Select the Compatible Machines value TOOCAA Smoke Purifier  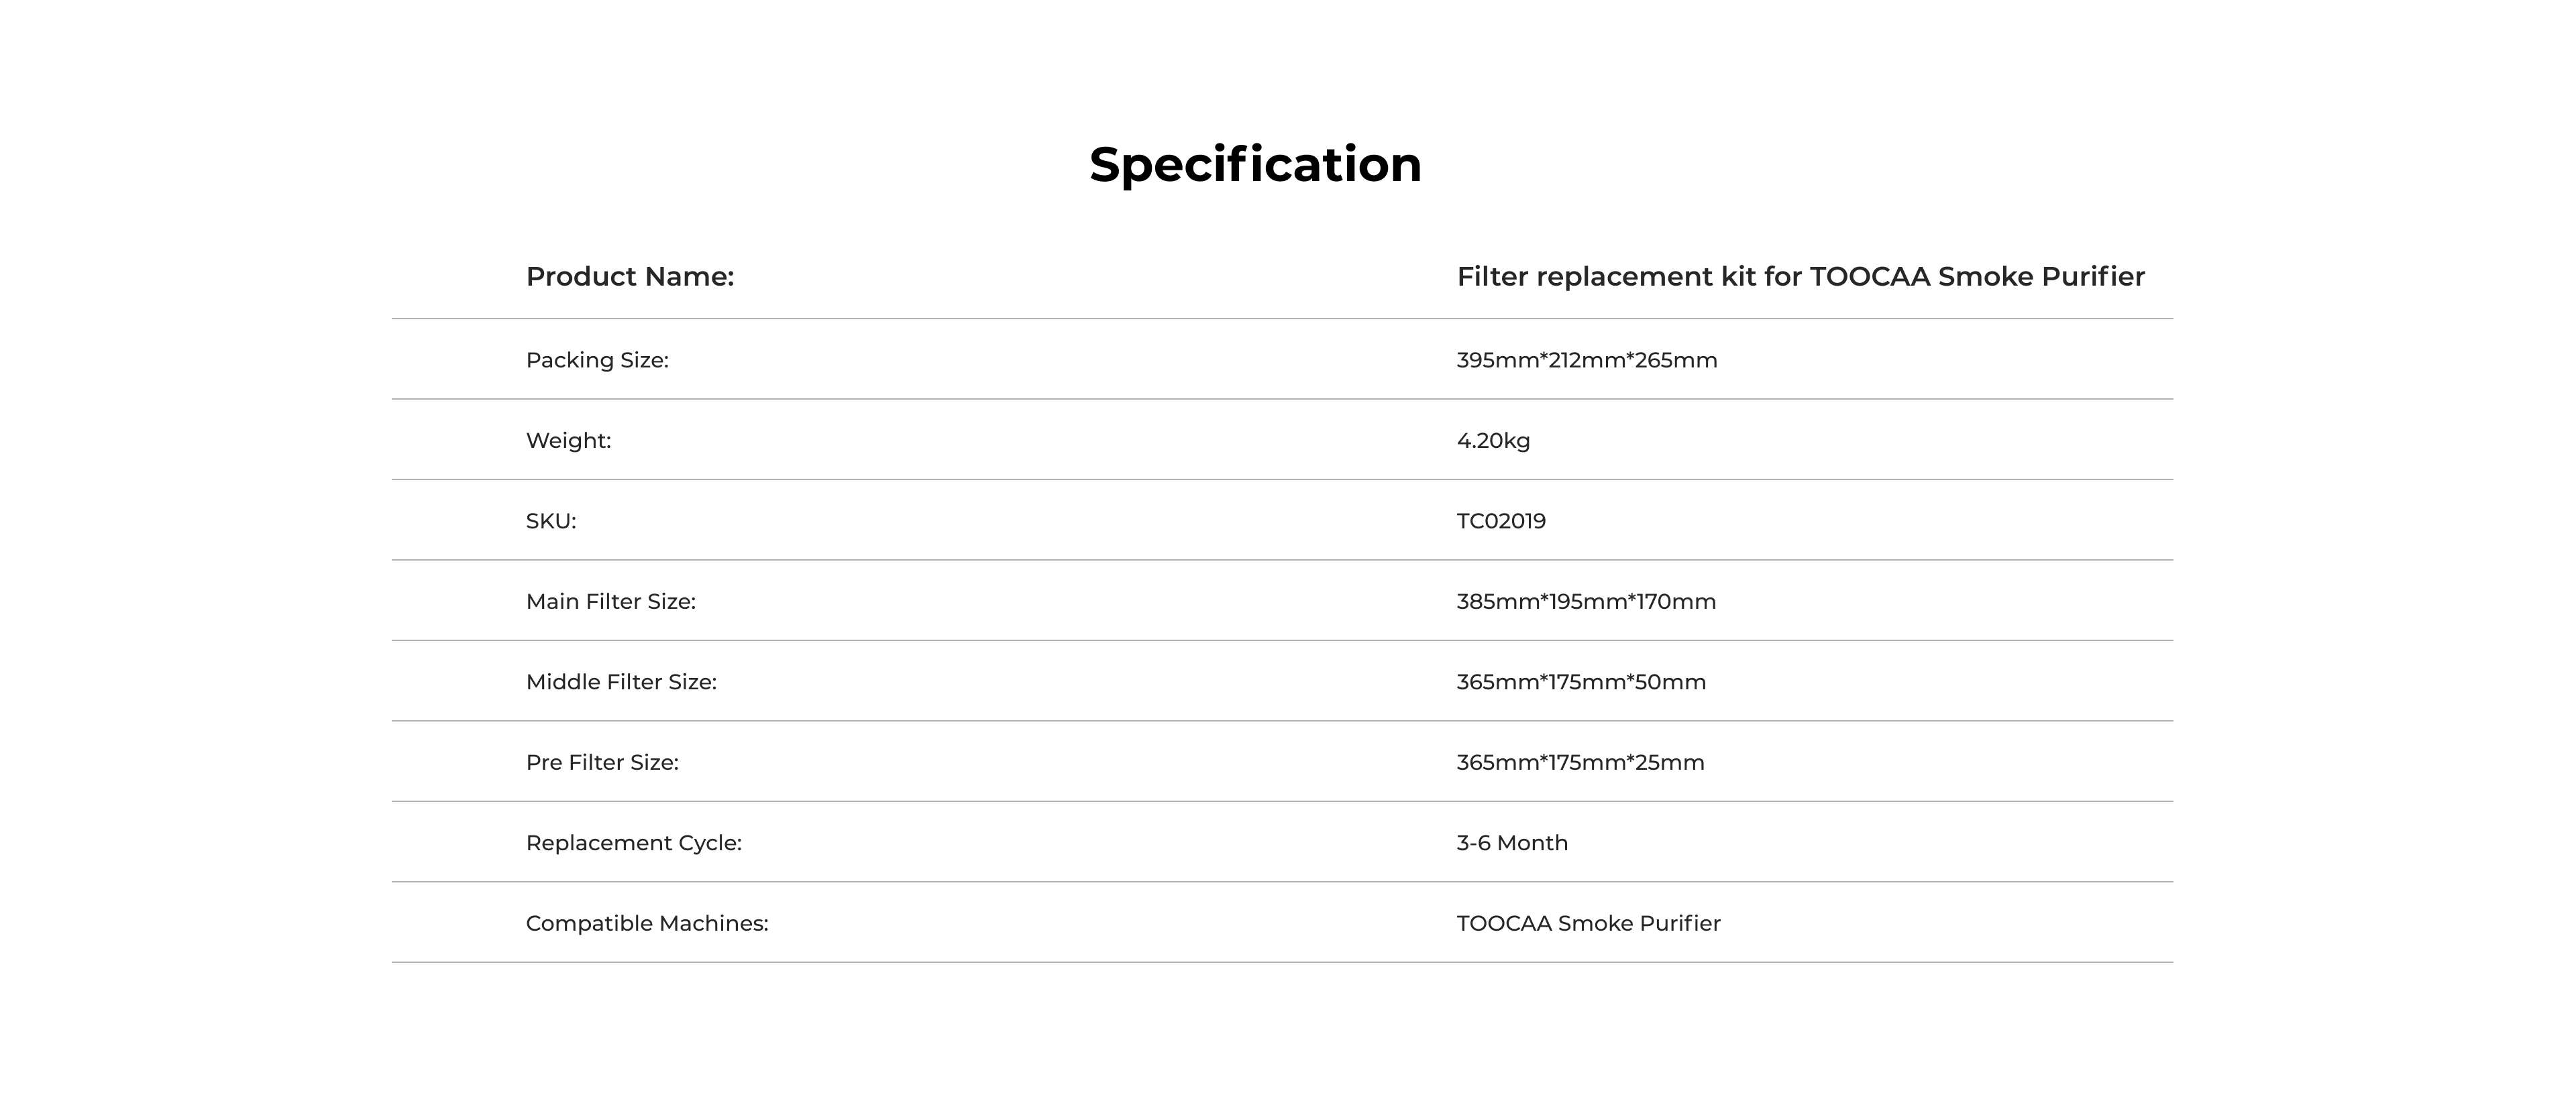pos(1588,924)
